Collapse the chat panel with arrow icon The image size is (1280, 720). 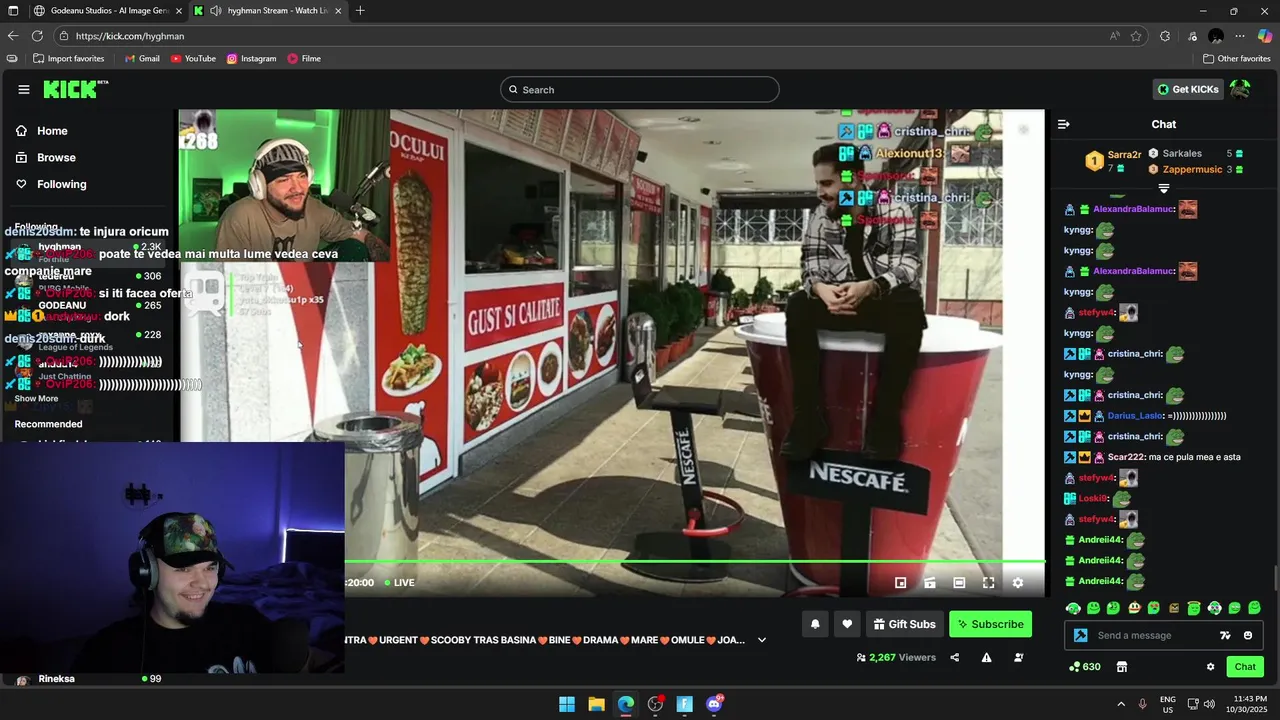coord(1063,124)
